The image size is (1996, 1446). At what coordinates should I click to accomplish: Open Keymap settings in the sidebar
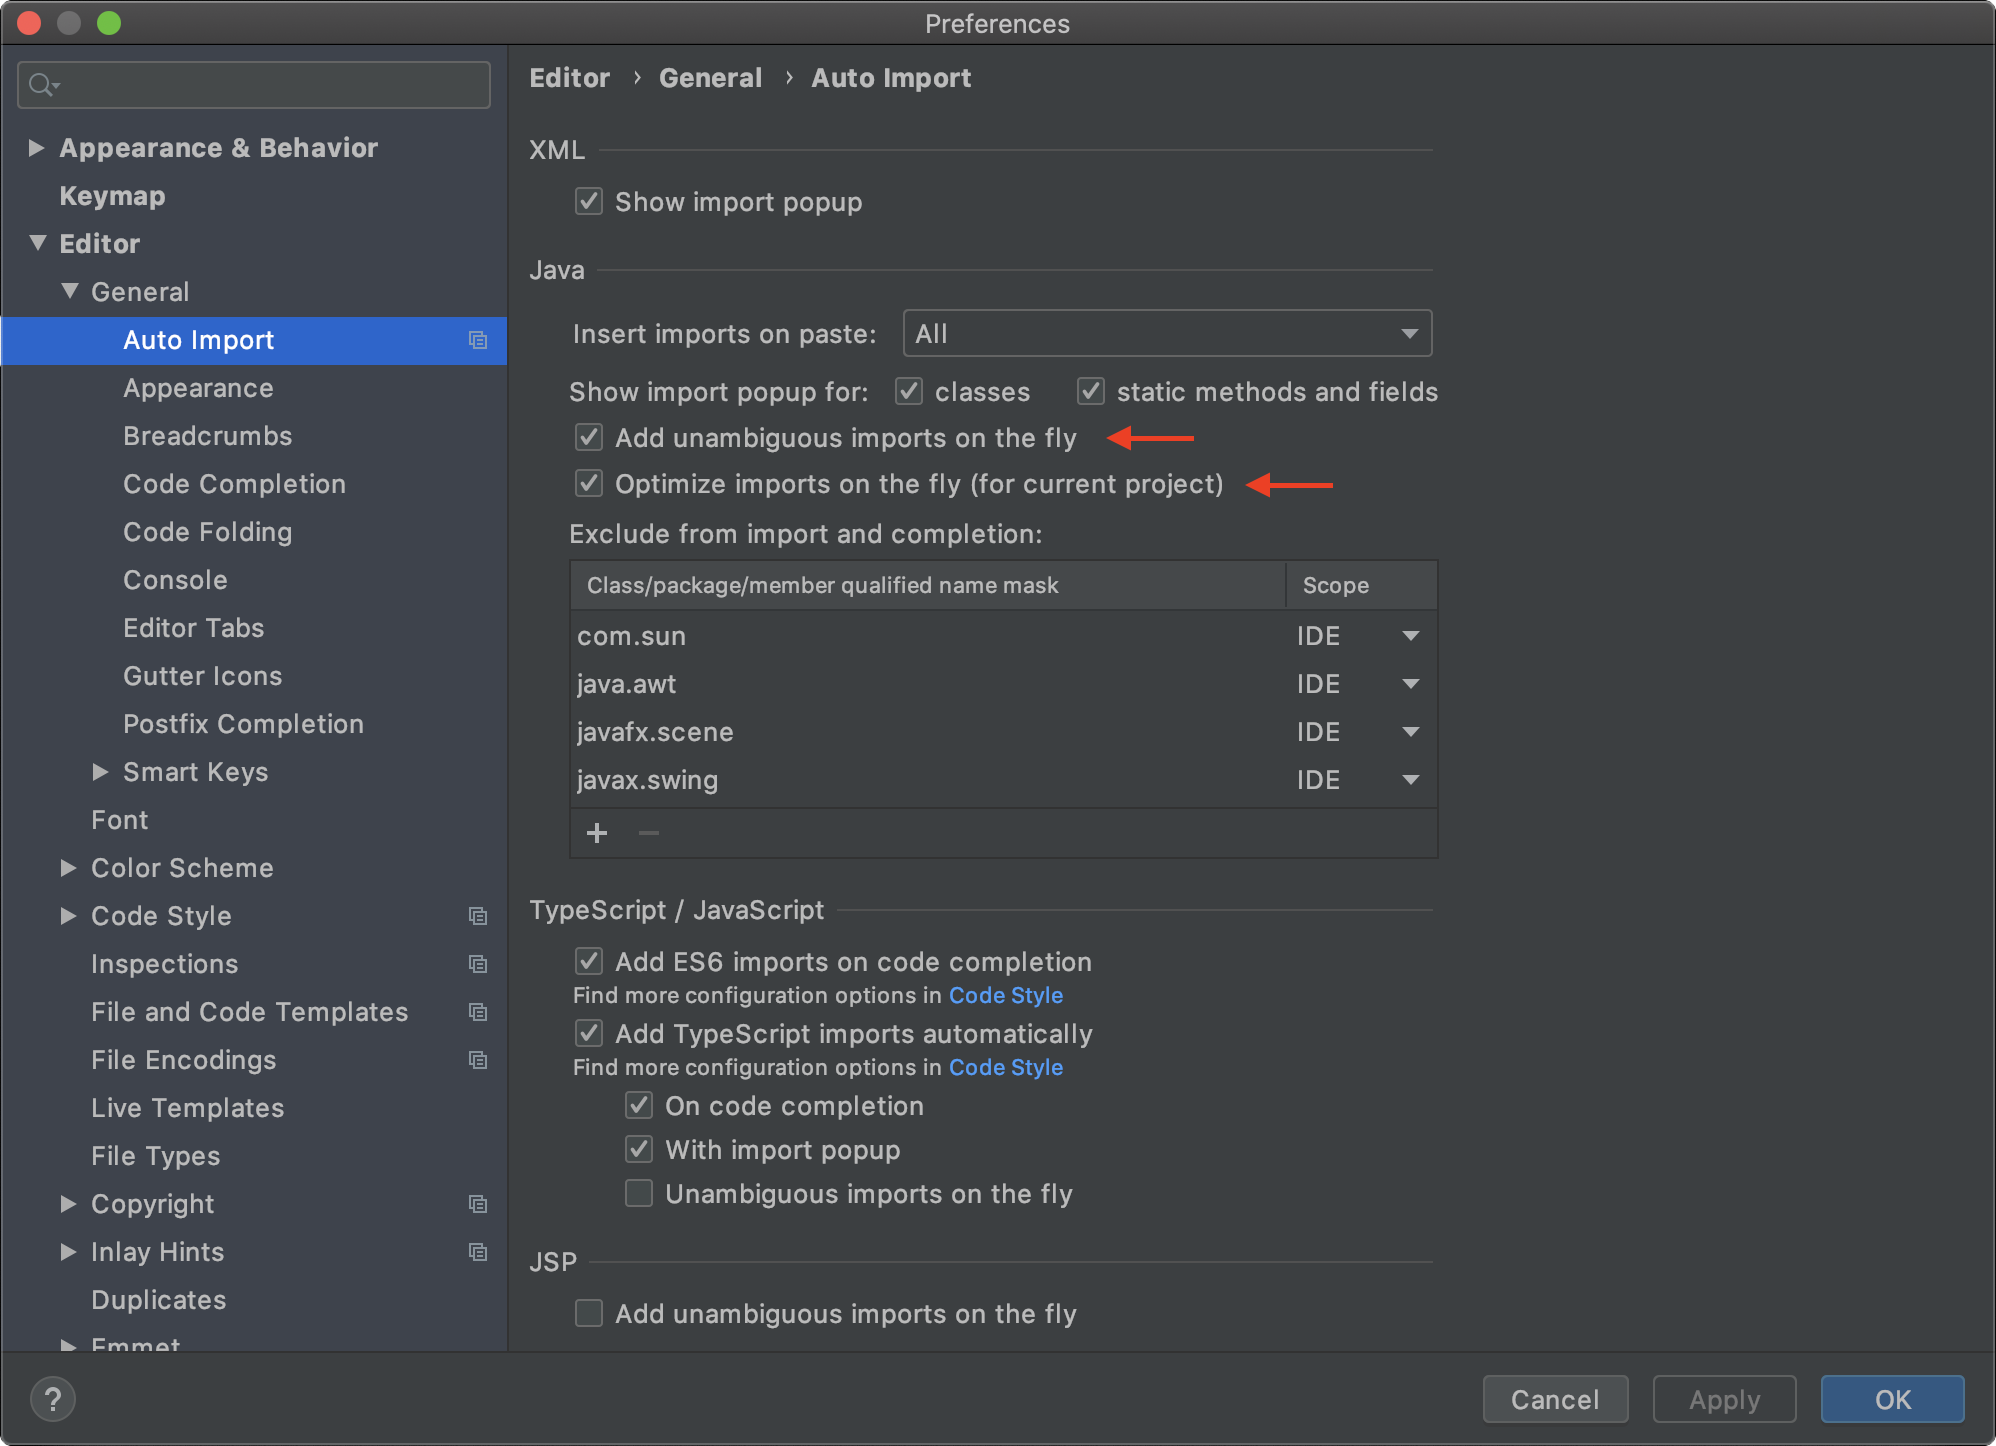tap(112, 195)
